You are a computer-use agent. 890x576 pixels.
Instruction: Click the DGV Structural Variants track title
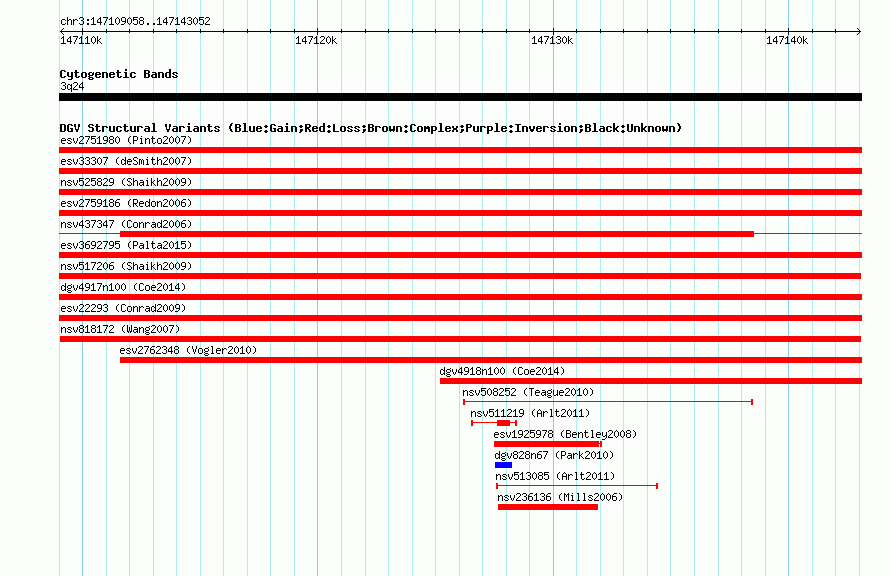click(371, 128)
